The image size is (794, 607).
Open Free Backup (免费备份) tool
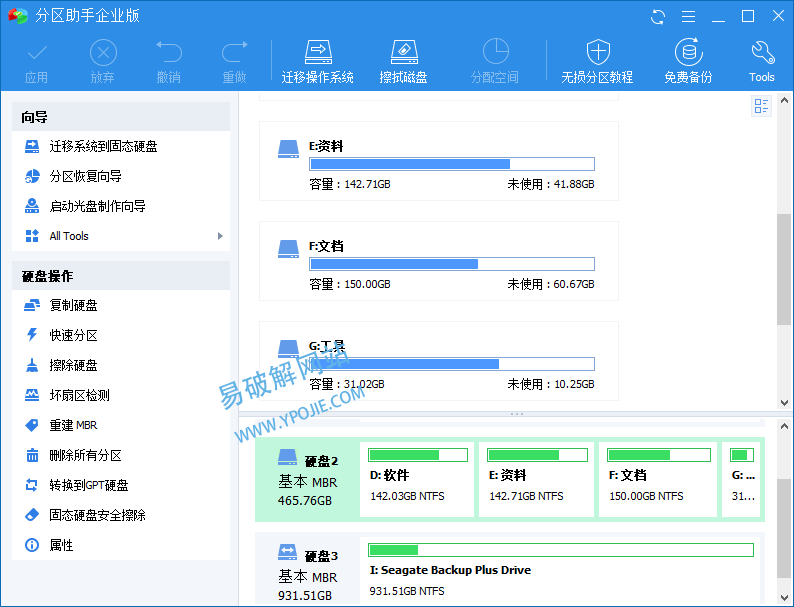pos(688,63)
